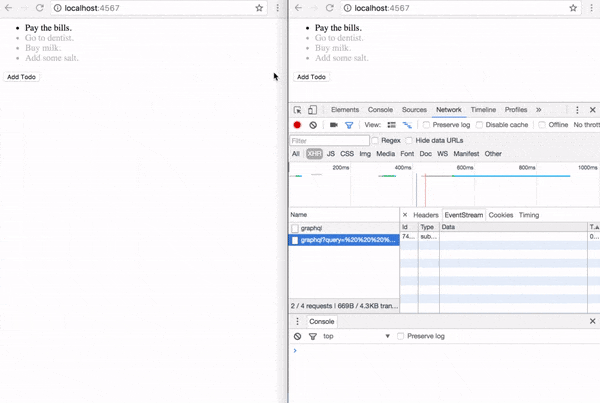This screenshot has height=403, width=600.
Task: Filter requests by JS
Action: (x=331, y=154)
